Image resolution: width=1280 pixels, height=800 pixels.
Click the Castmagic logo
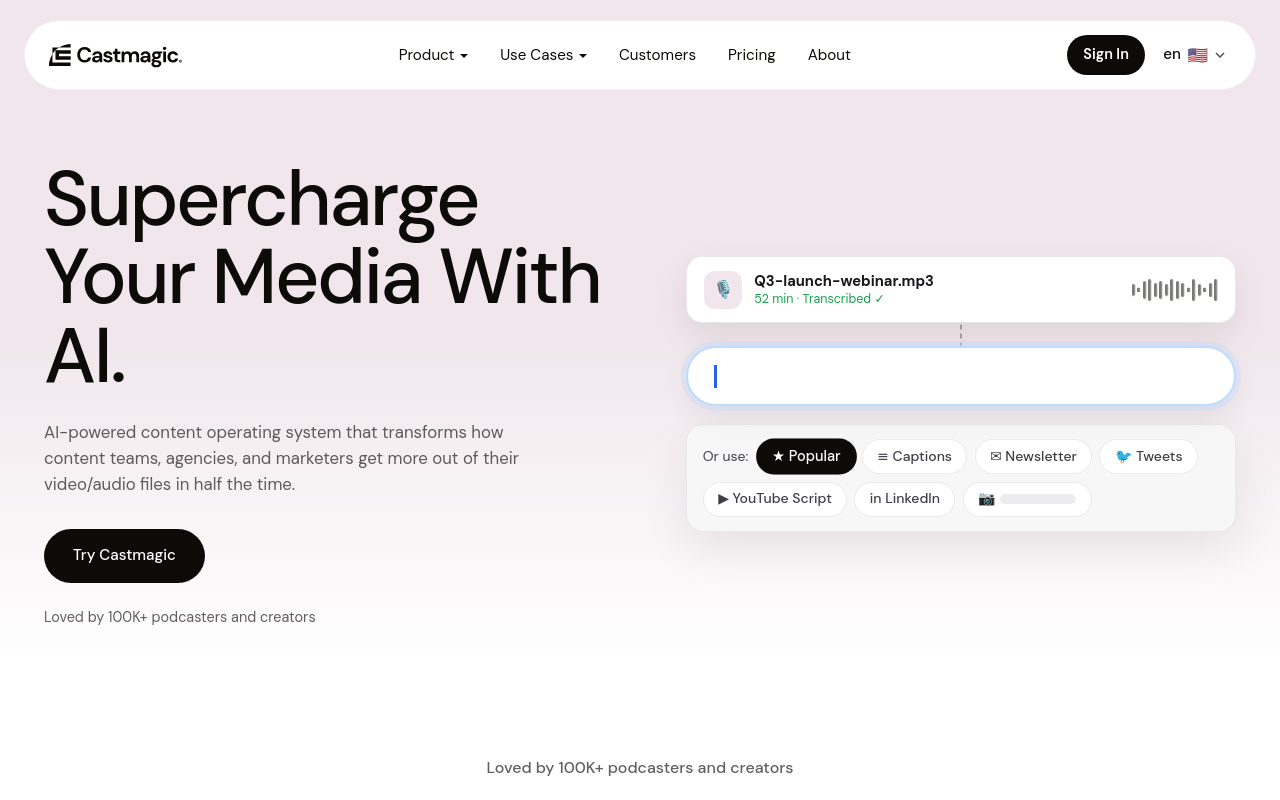coord(115,55)
